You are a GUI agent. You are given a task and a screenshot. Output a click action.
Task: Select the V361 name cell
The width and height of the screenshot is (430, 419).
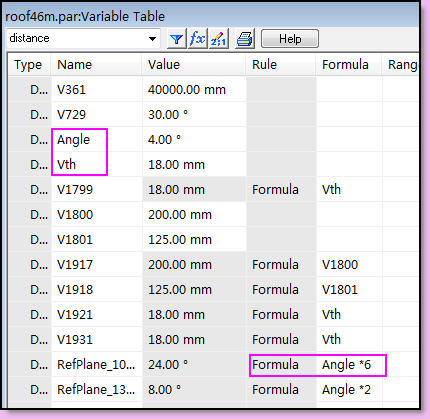click(x=96, y=90)
